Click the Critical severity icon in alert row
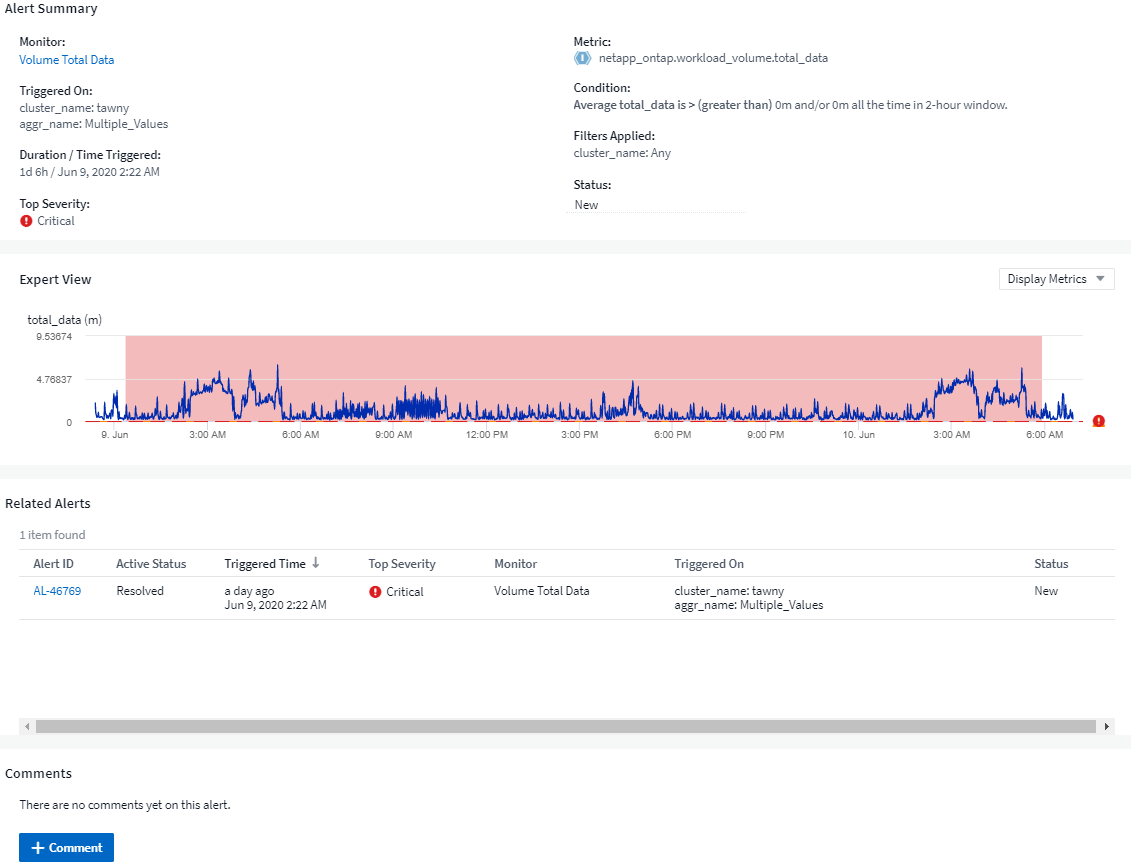The width and height of the screenshot is (1131, 863). [375, 592]
